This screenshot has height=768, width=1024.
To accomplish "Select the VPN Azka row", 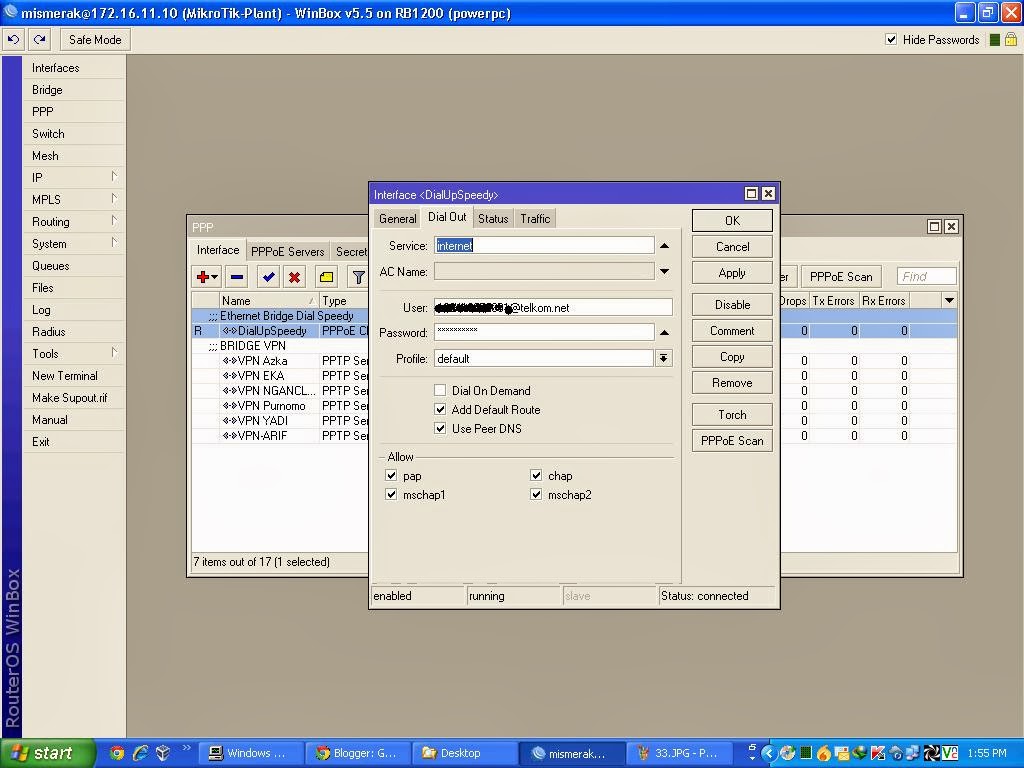I will (x=280, y=360).
